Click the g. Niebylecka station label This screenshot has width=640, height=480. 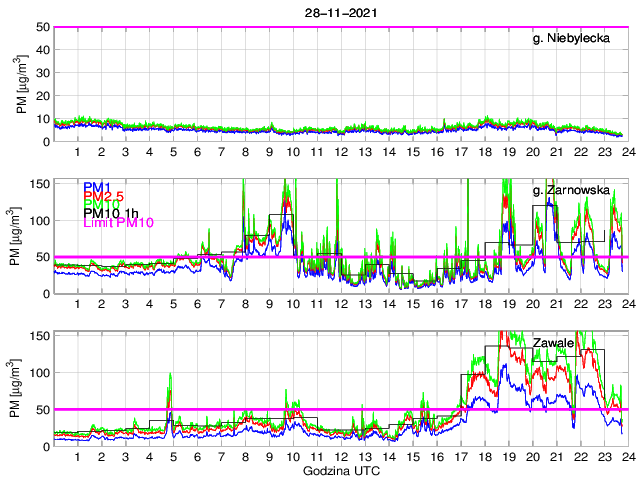(x=571, y=38)
